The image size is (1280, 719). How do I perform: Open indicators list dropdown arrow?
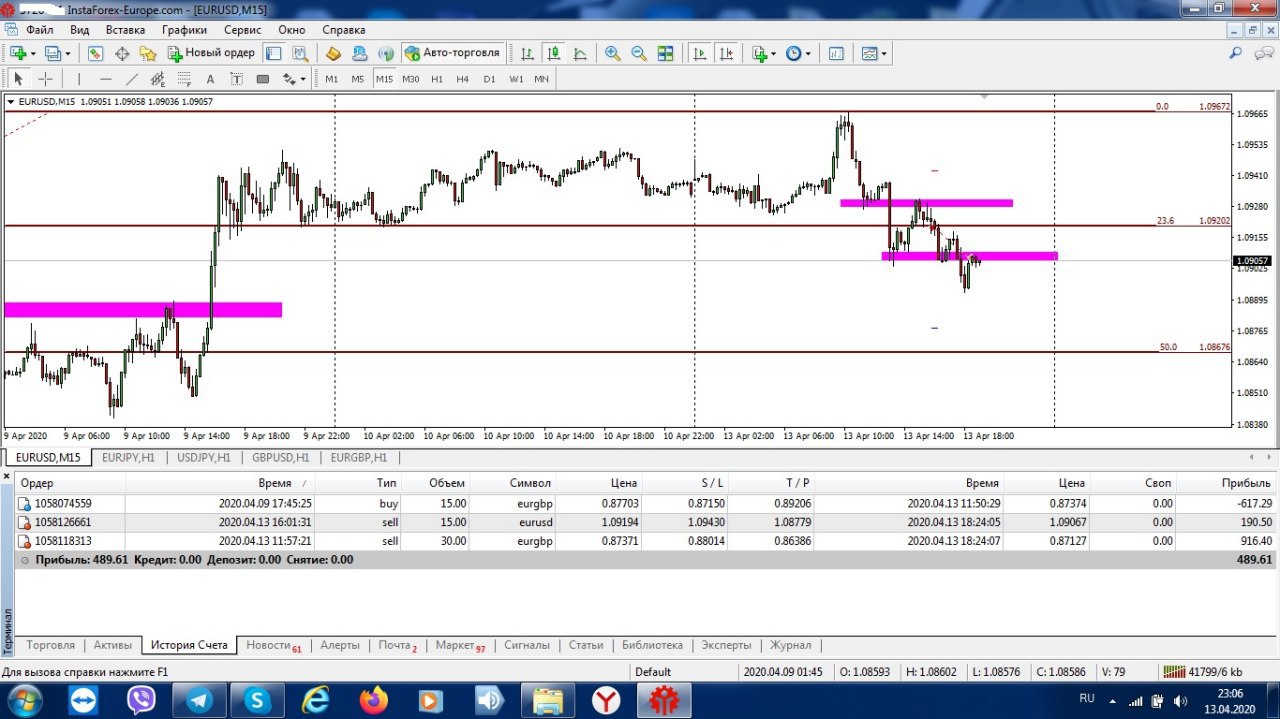[774, 54]
